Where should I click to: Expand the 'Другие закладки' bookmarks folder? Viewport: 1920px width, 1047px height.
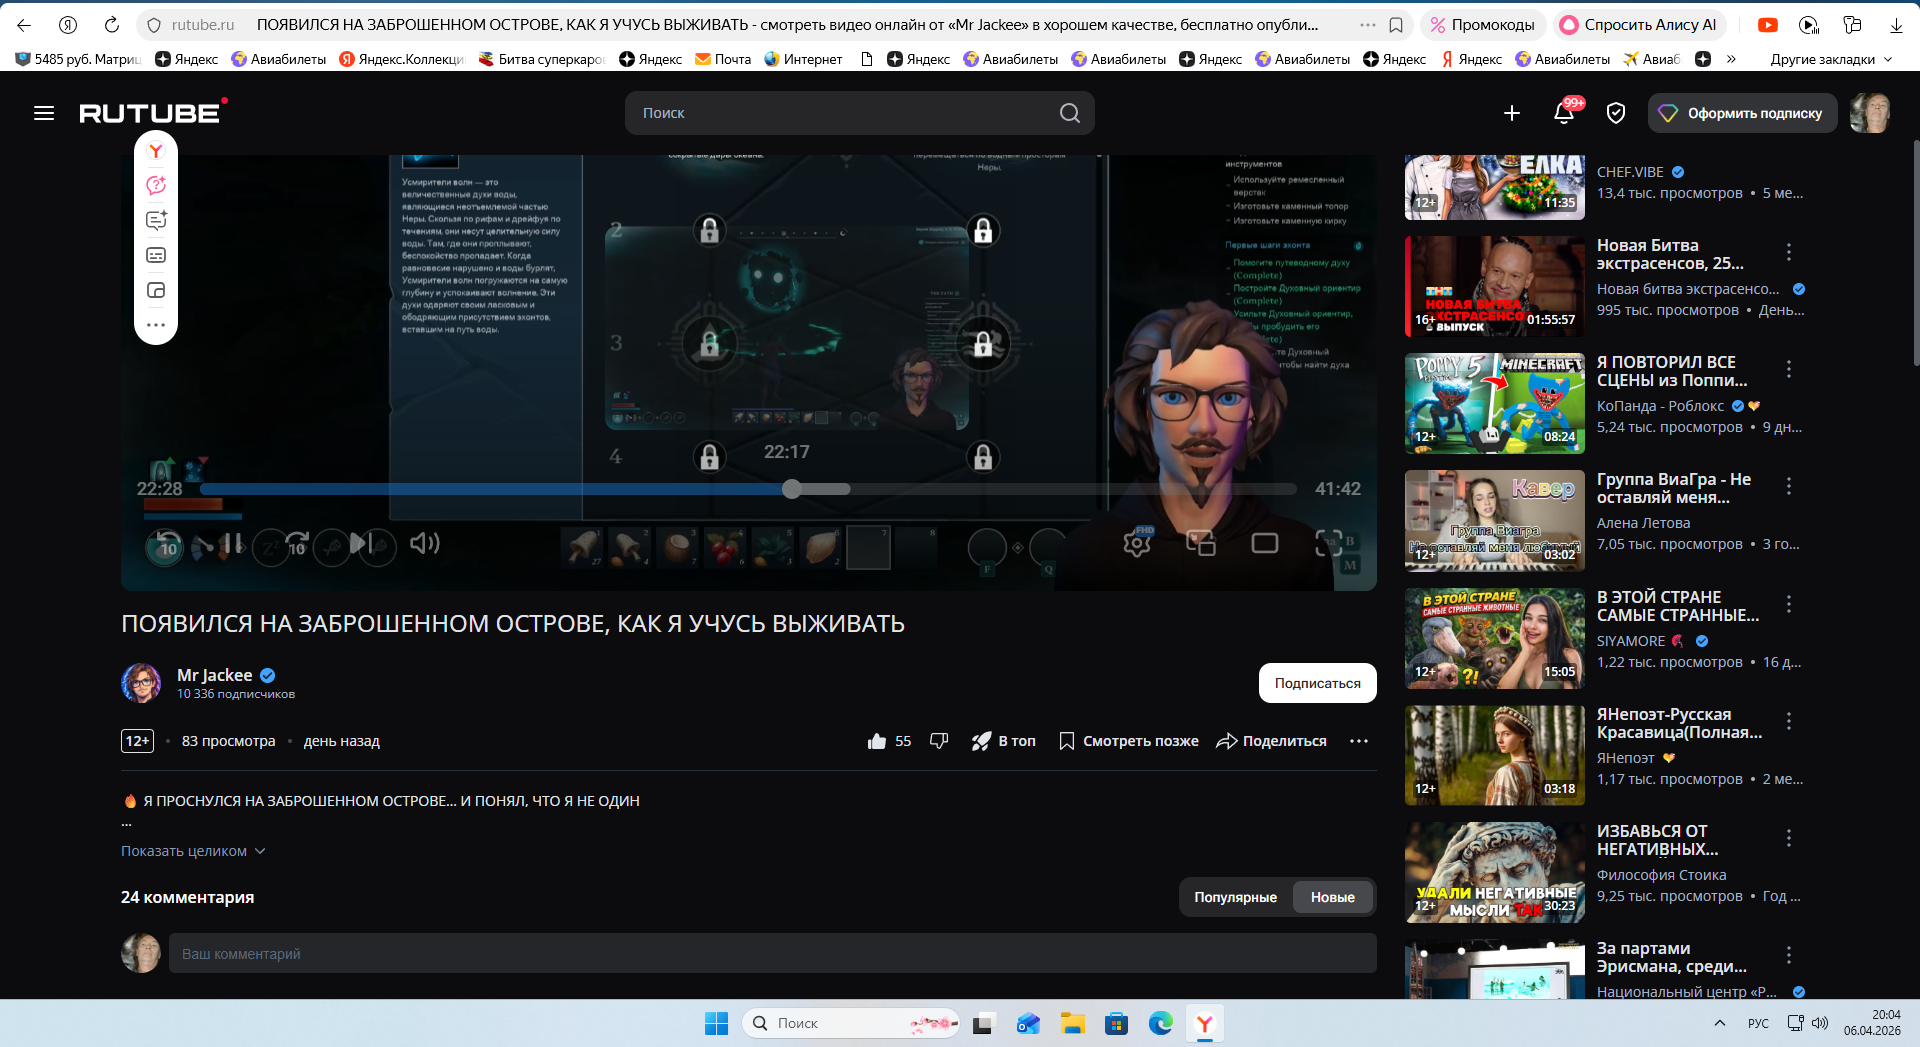tap(1831, 59)
